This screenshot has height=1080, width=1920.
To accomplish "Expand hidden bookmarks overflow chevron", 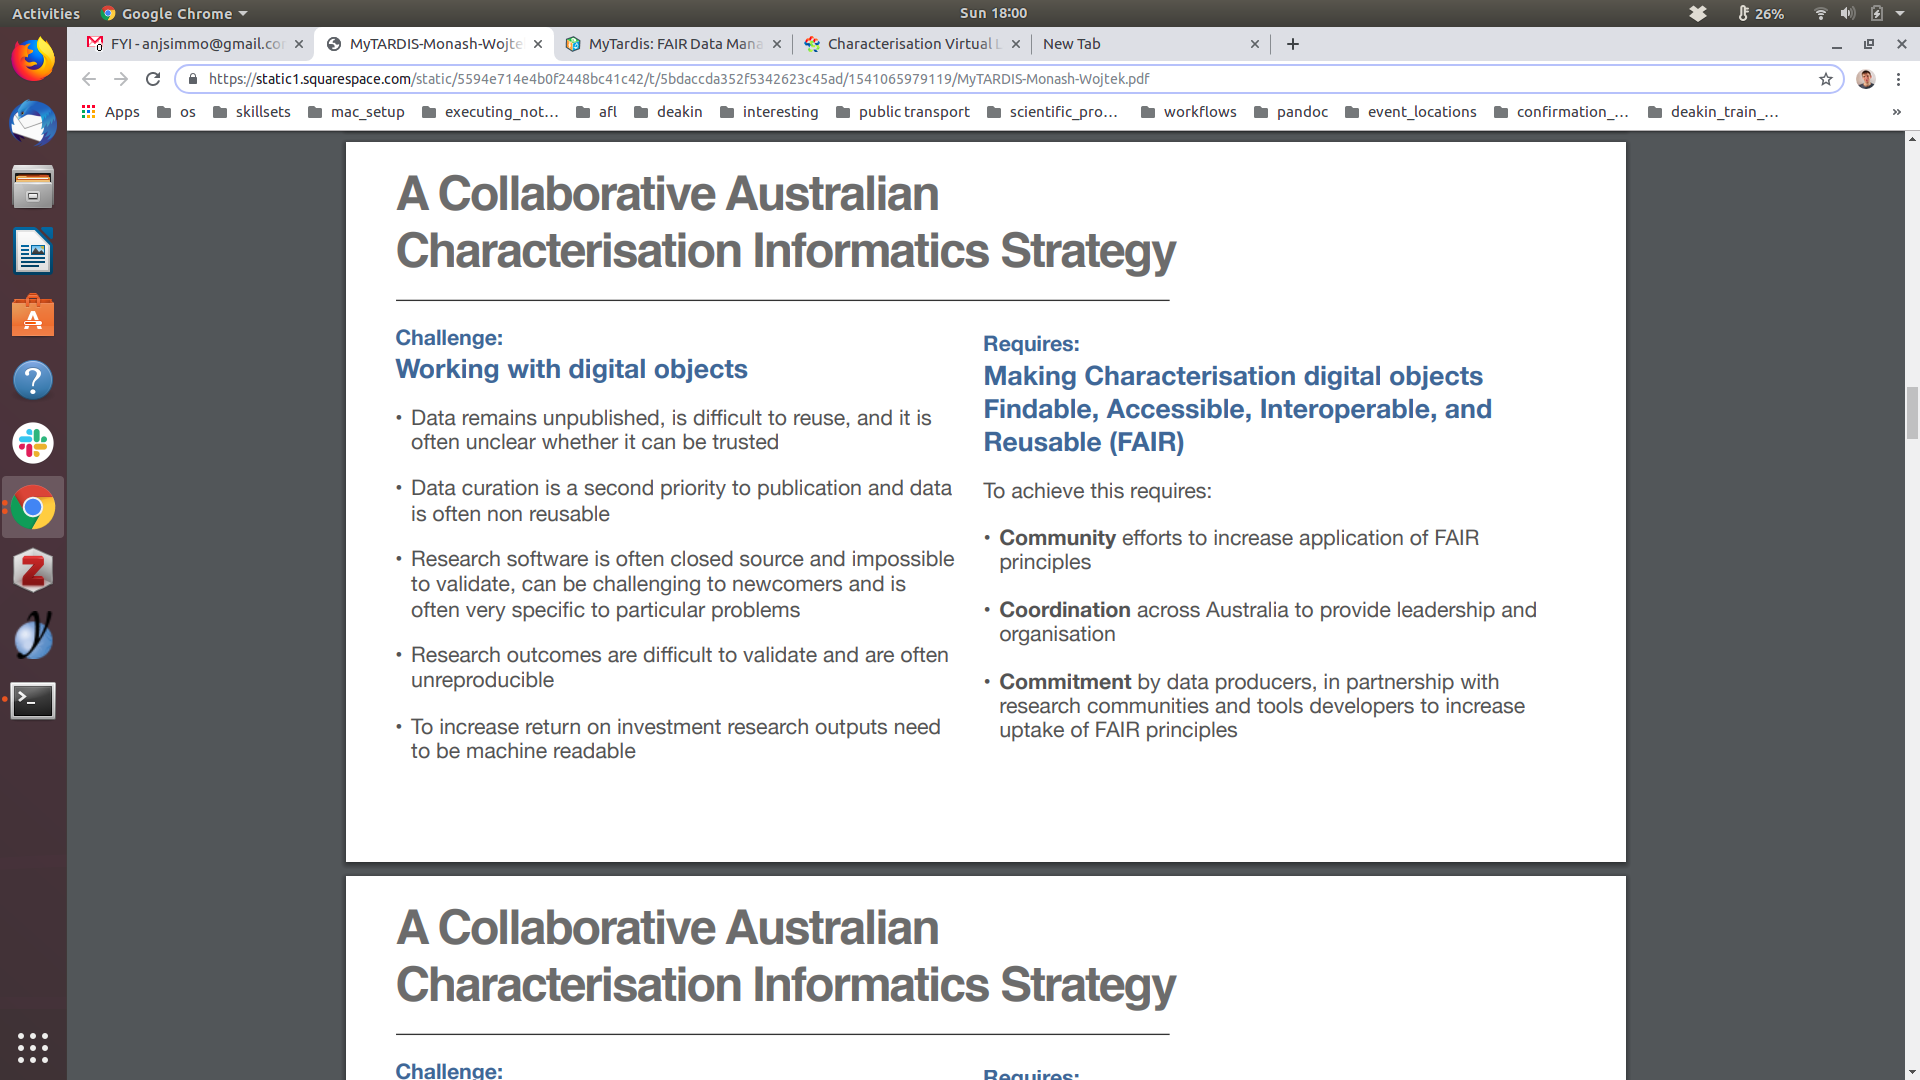I will 1896,112.
